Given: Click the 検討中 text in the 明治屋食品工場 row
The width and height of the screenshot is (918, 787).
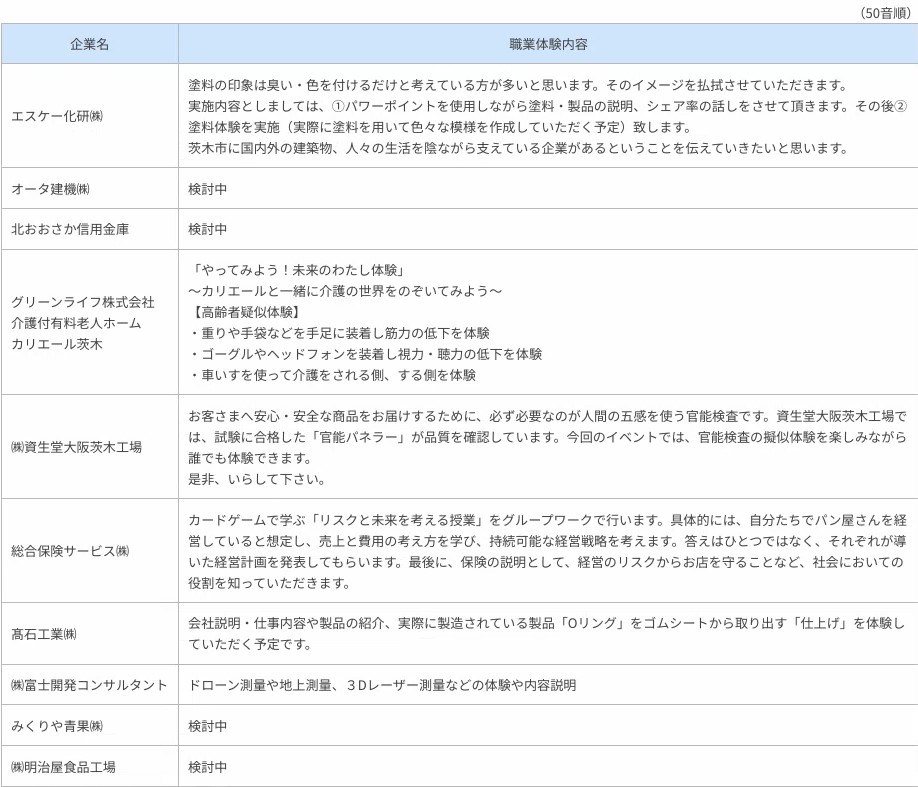Looking at the screenshot, I should [x=208, y=767].
